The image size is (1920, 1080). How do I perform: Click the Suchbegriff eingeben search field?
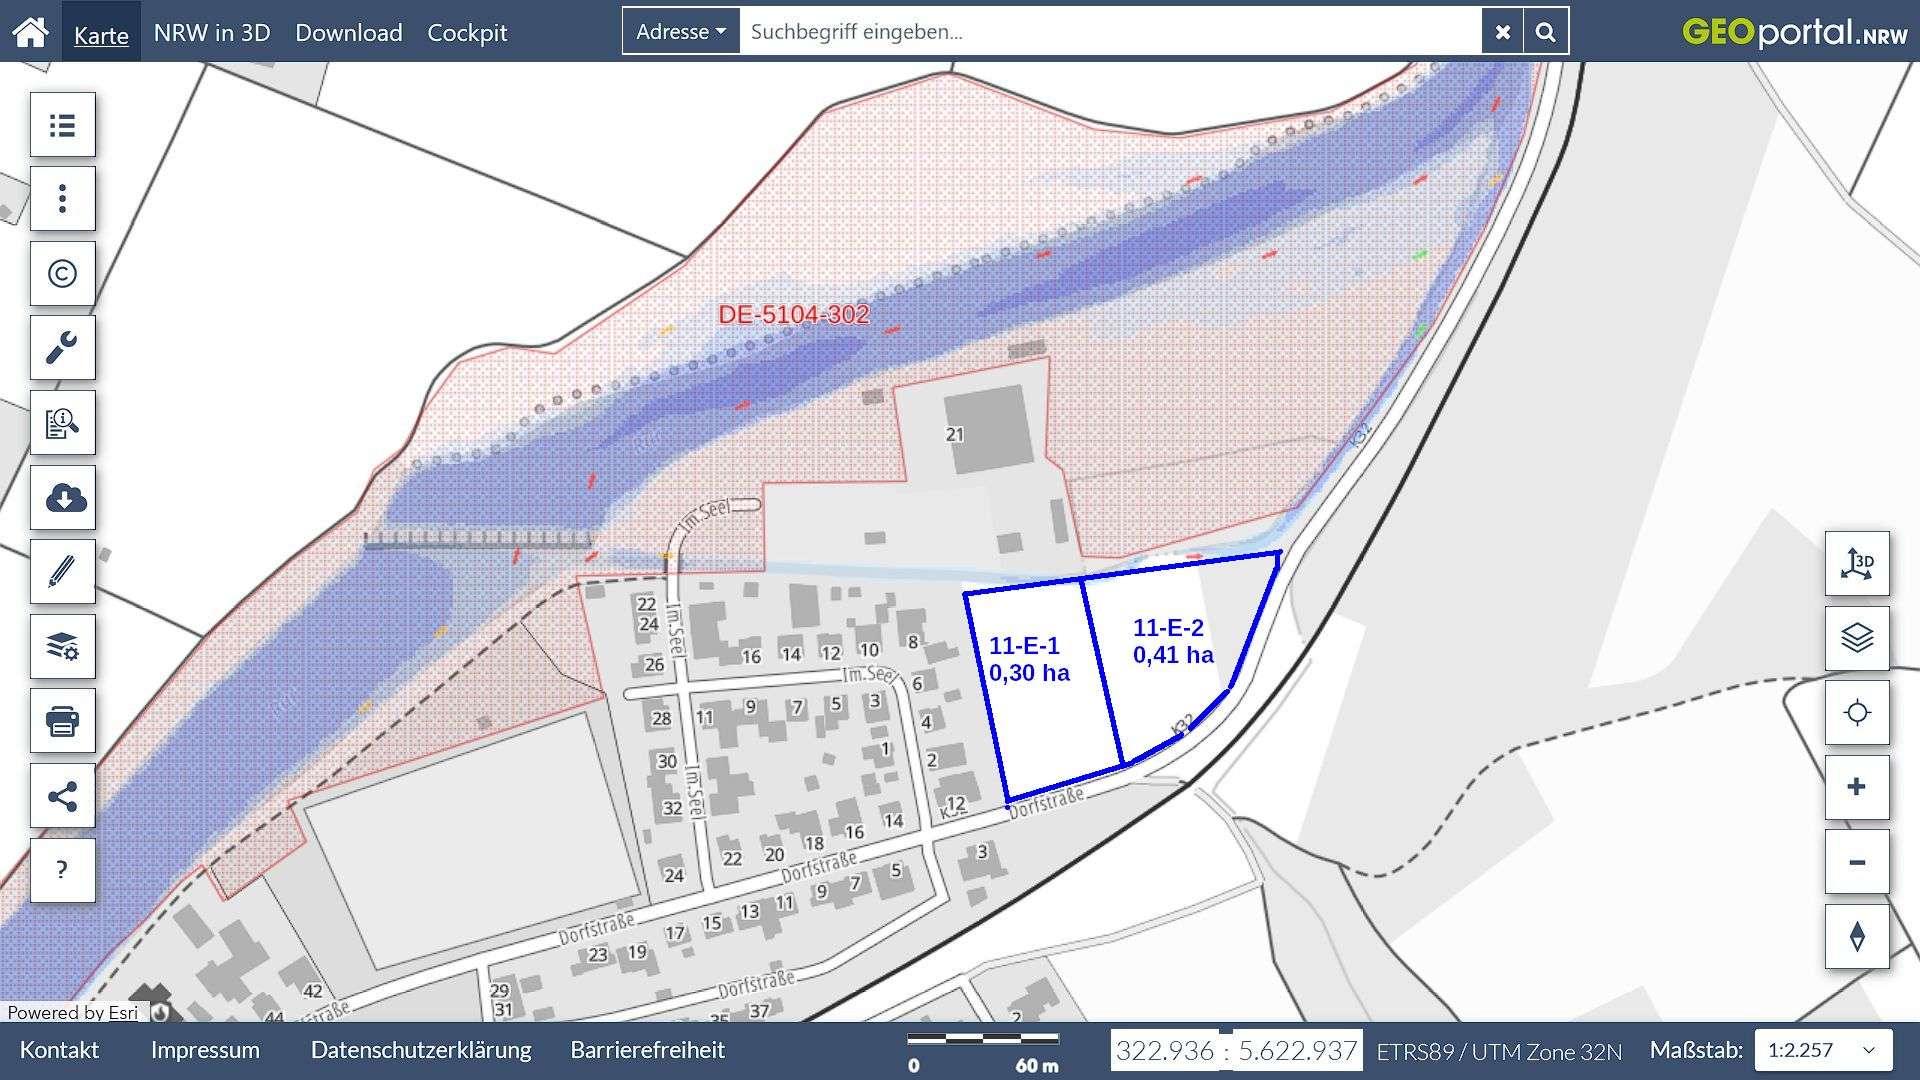[x=1110, y=32]
